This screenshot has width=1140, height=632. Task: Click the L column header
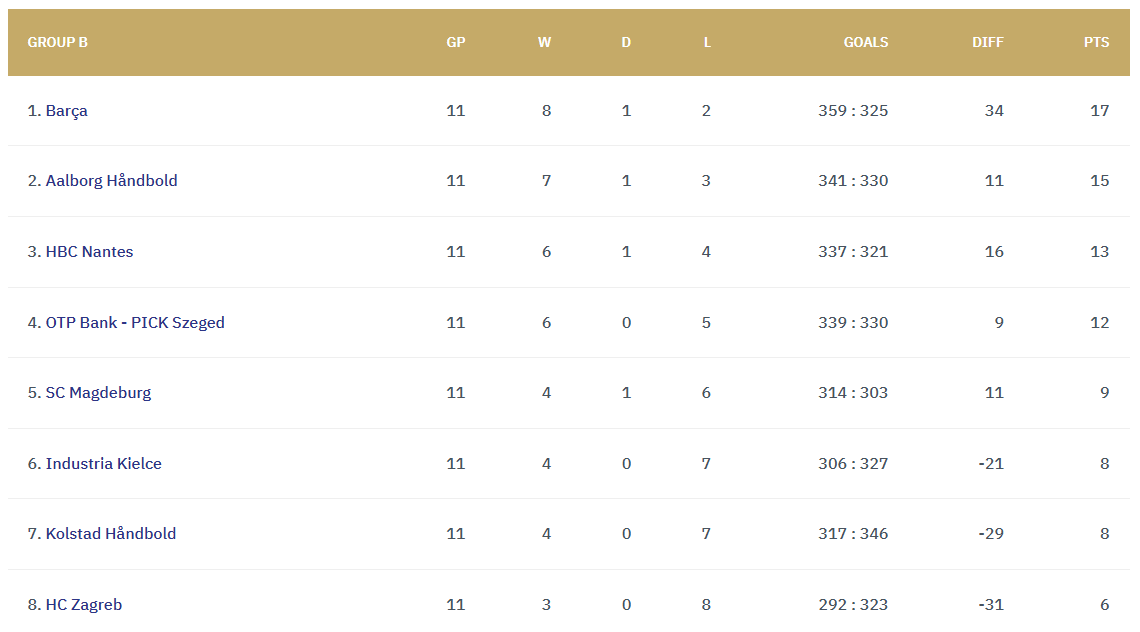[707, 43]
